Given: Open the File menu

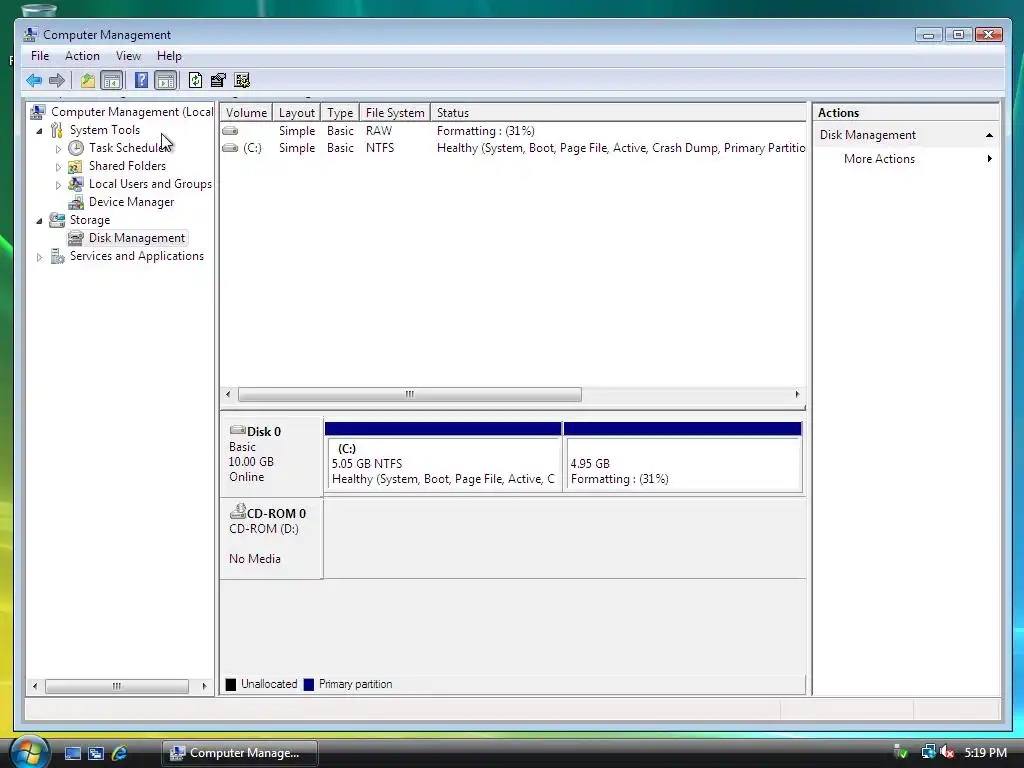Looking at the screenshot, I should [40, 56].
